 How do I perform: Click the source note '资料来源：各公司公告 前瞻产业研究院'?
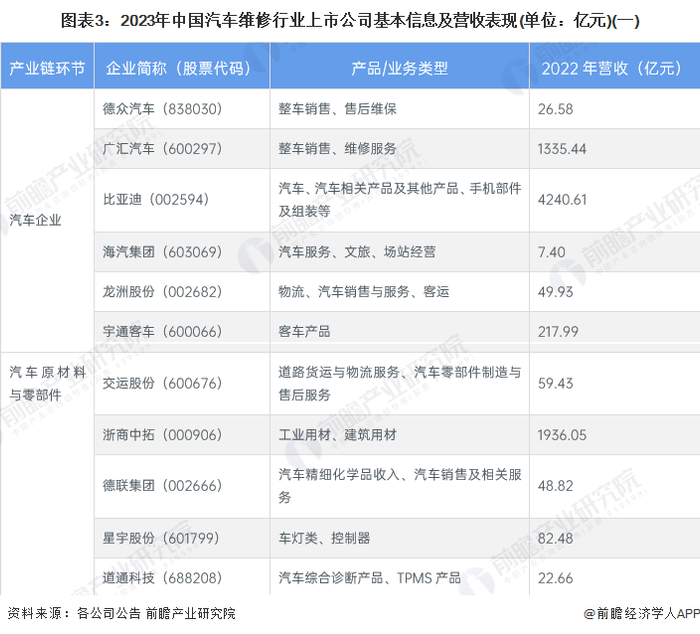pos(121,613)
